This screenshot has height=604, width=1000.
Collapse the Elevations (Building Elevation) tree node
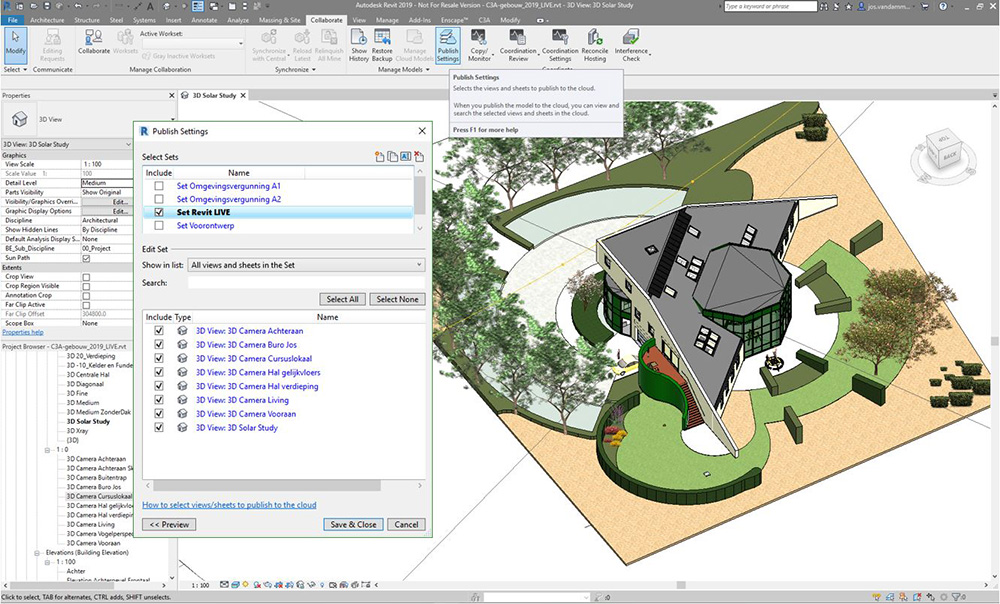click(38, 552)
